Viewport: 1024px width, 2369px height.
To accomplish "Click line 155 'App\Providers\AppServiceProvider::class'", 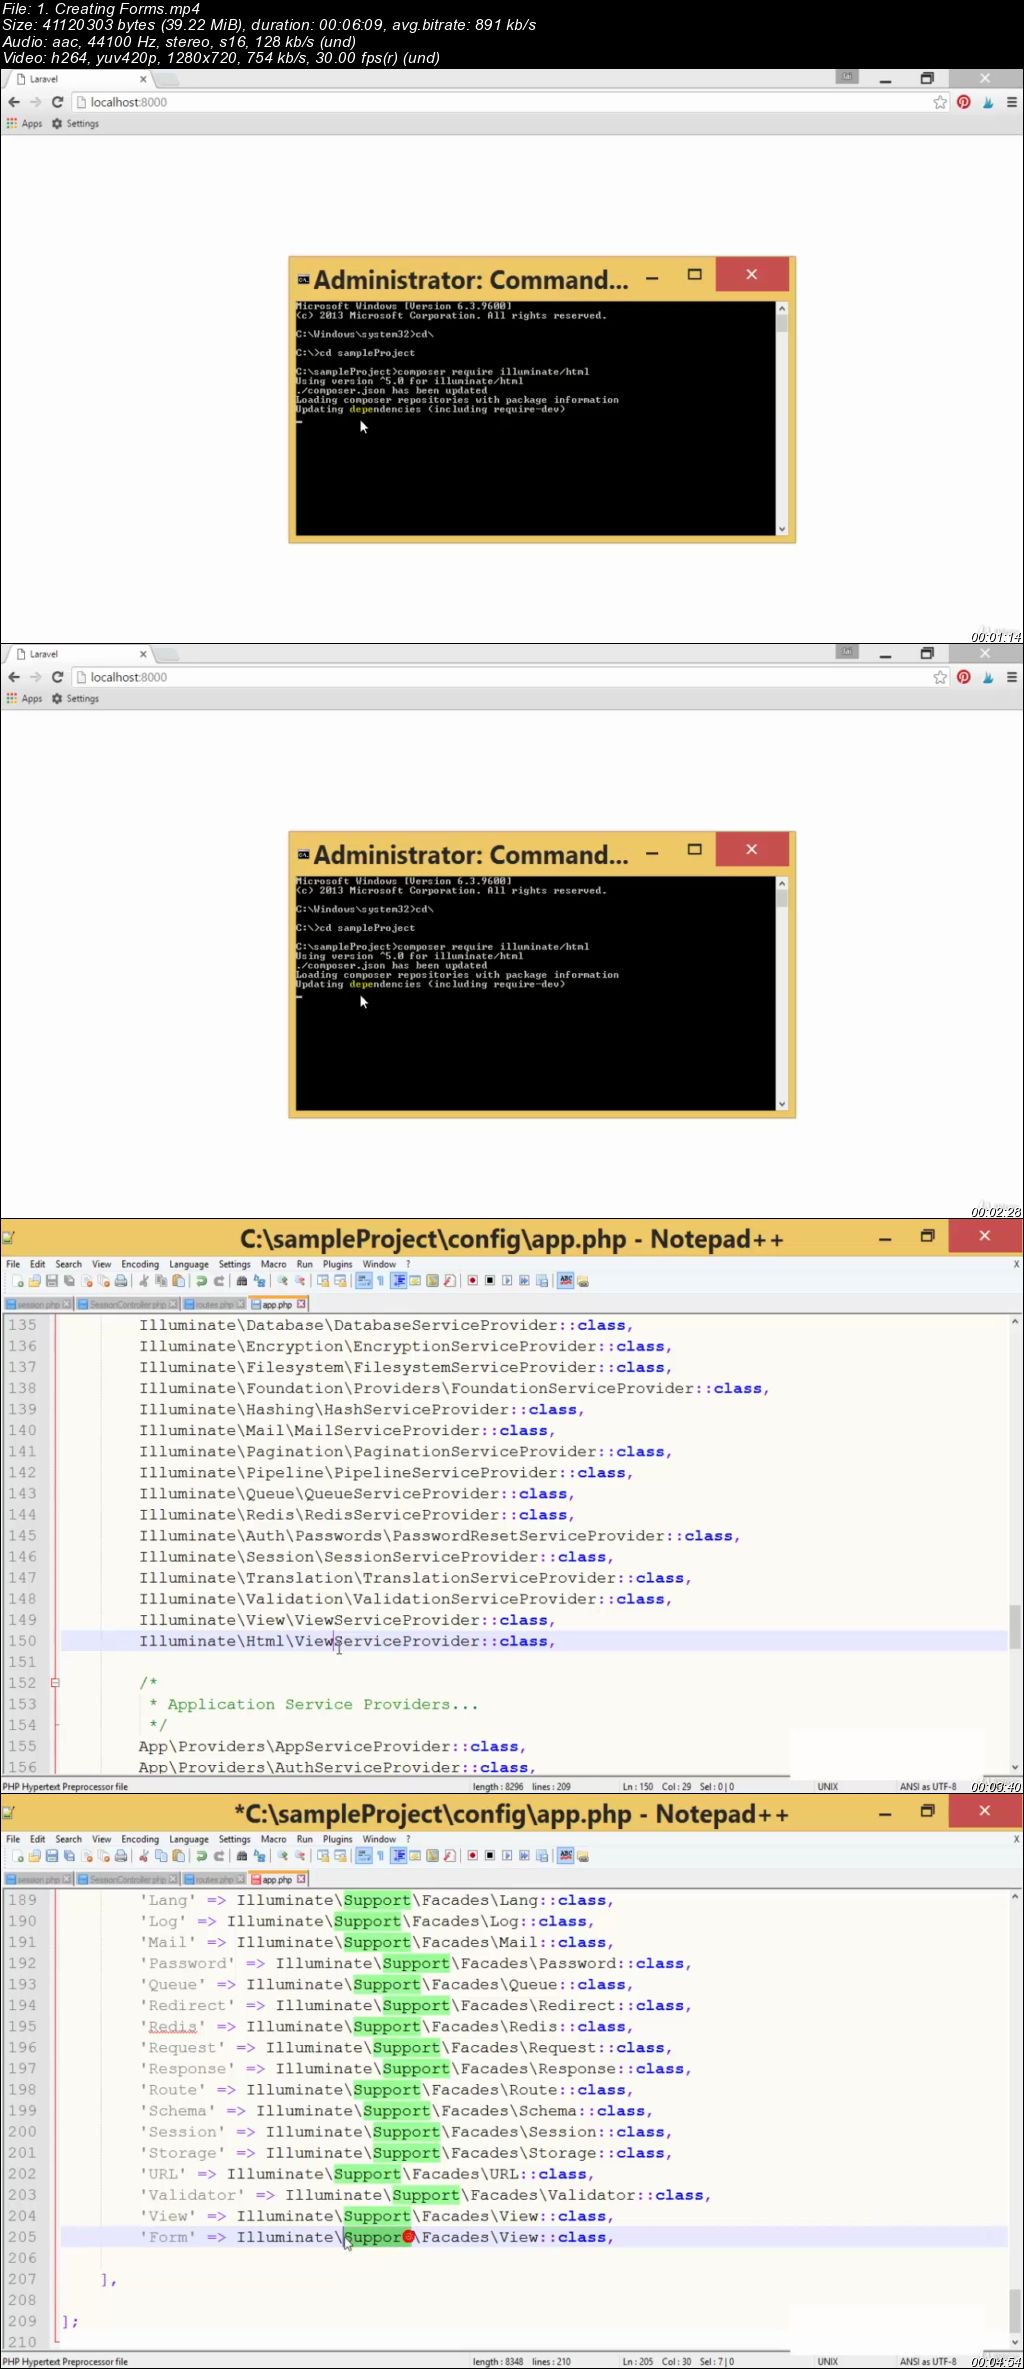I will [x=332, y=1746].
